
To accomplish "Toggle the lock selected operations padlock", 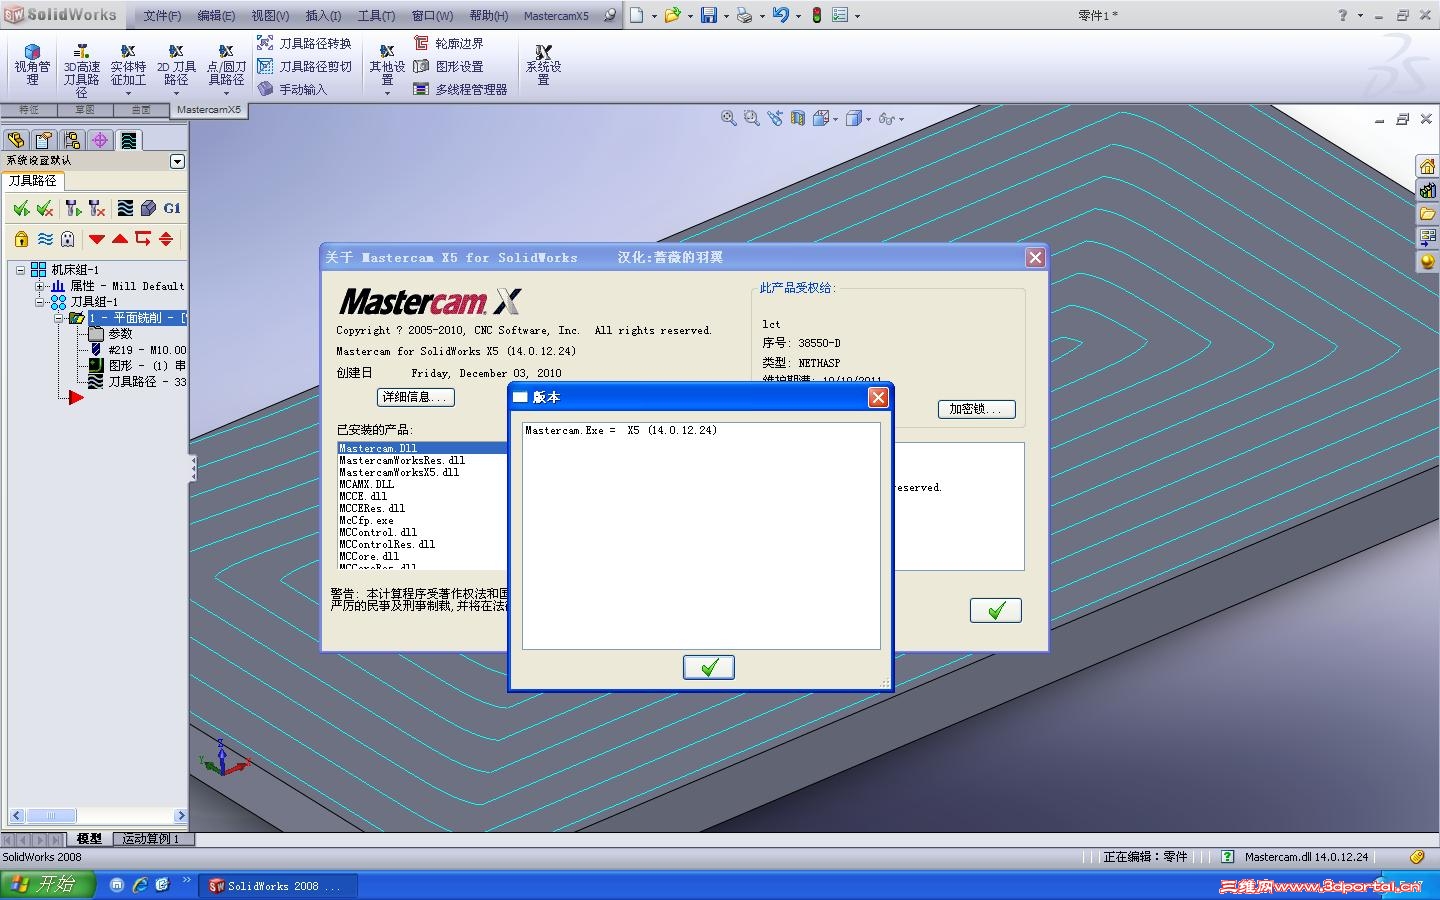I will (x=21, y=239).
